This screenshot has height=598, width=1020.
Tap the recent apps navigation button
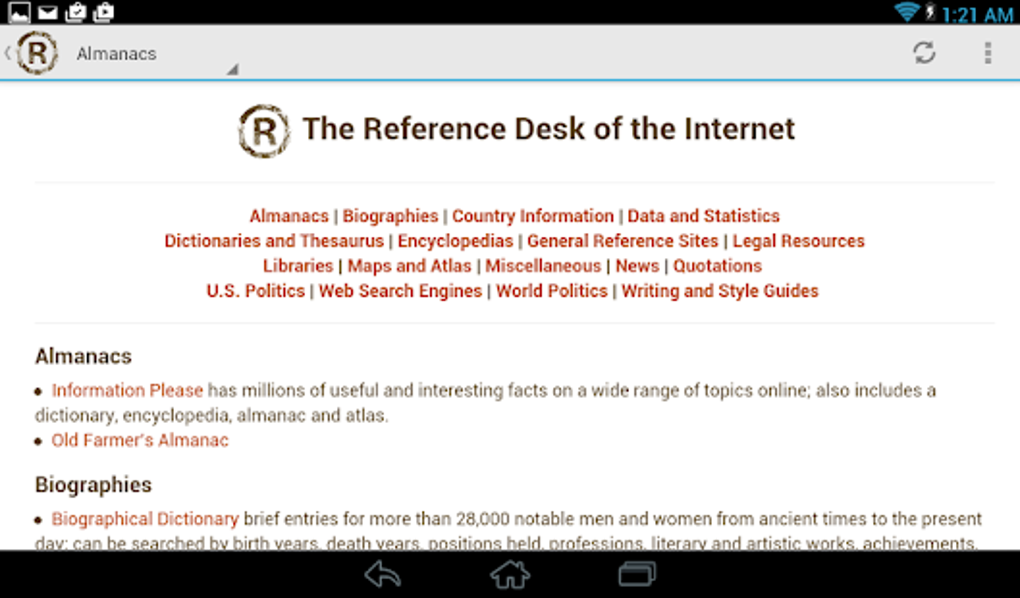[637, 575]
